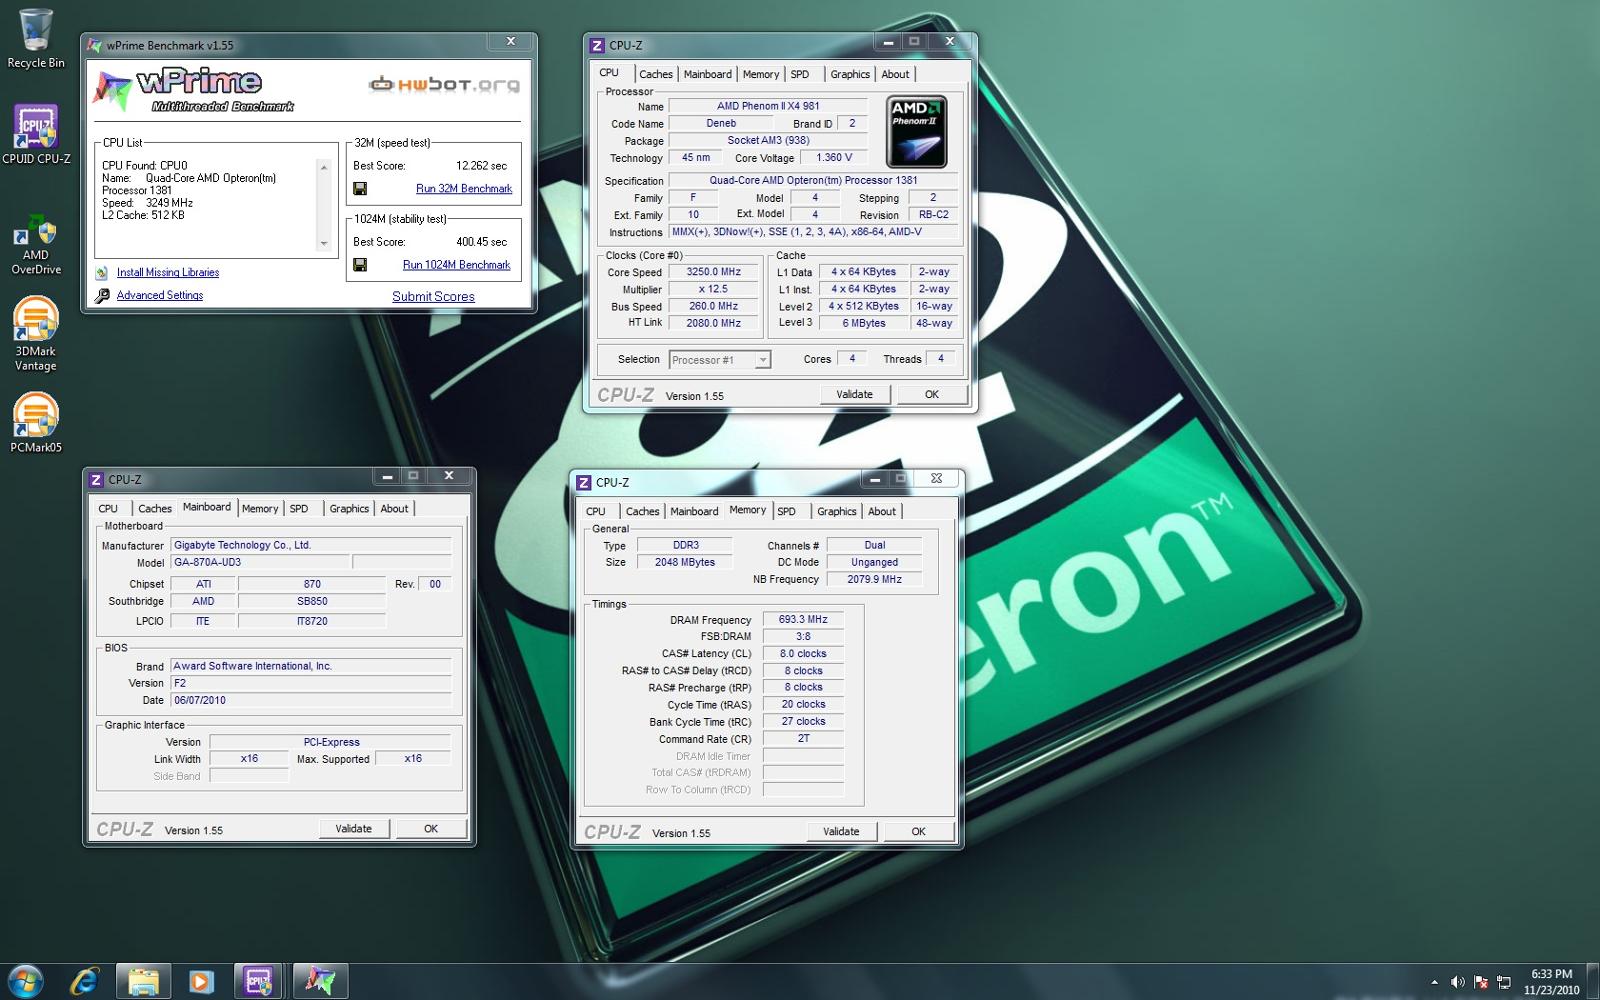This screenshot has height=1000, width=1600.
Task: Open the Windows Start orb
Action: tap(25, 981)
